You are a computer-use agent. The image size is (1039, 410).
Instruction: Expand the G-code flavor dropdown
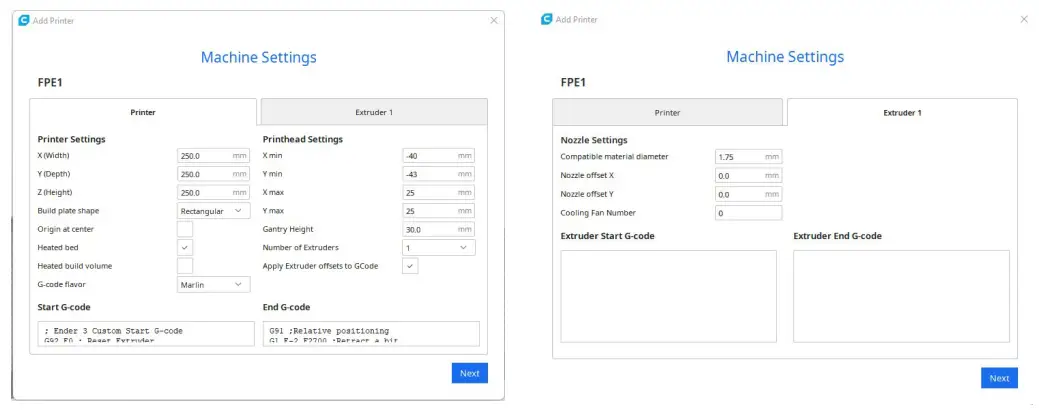[x=213, y=285]
